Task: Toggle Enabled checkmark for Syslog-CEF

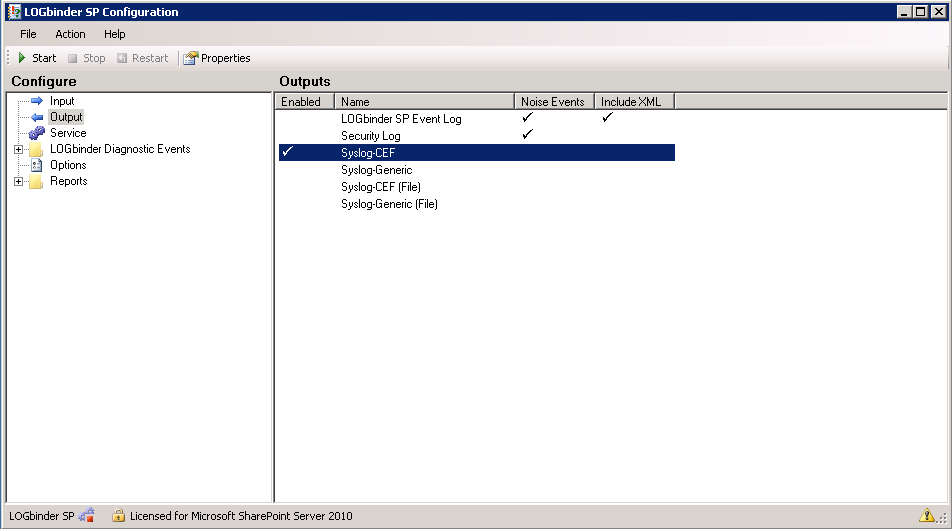Action: tap(288, 151)
